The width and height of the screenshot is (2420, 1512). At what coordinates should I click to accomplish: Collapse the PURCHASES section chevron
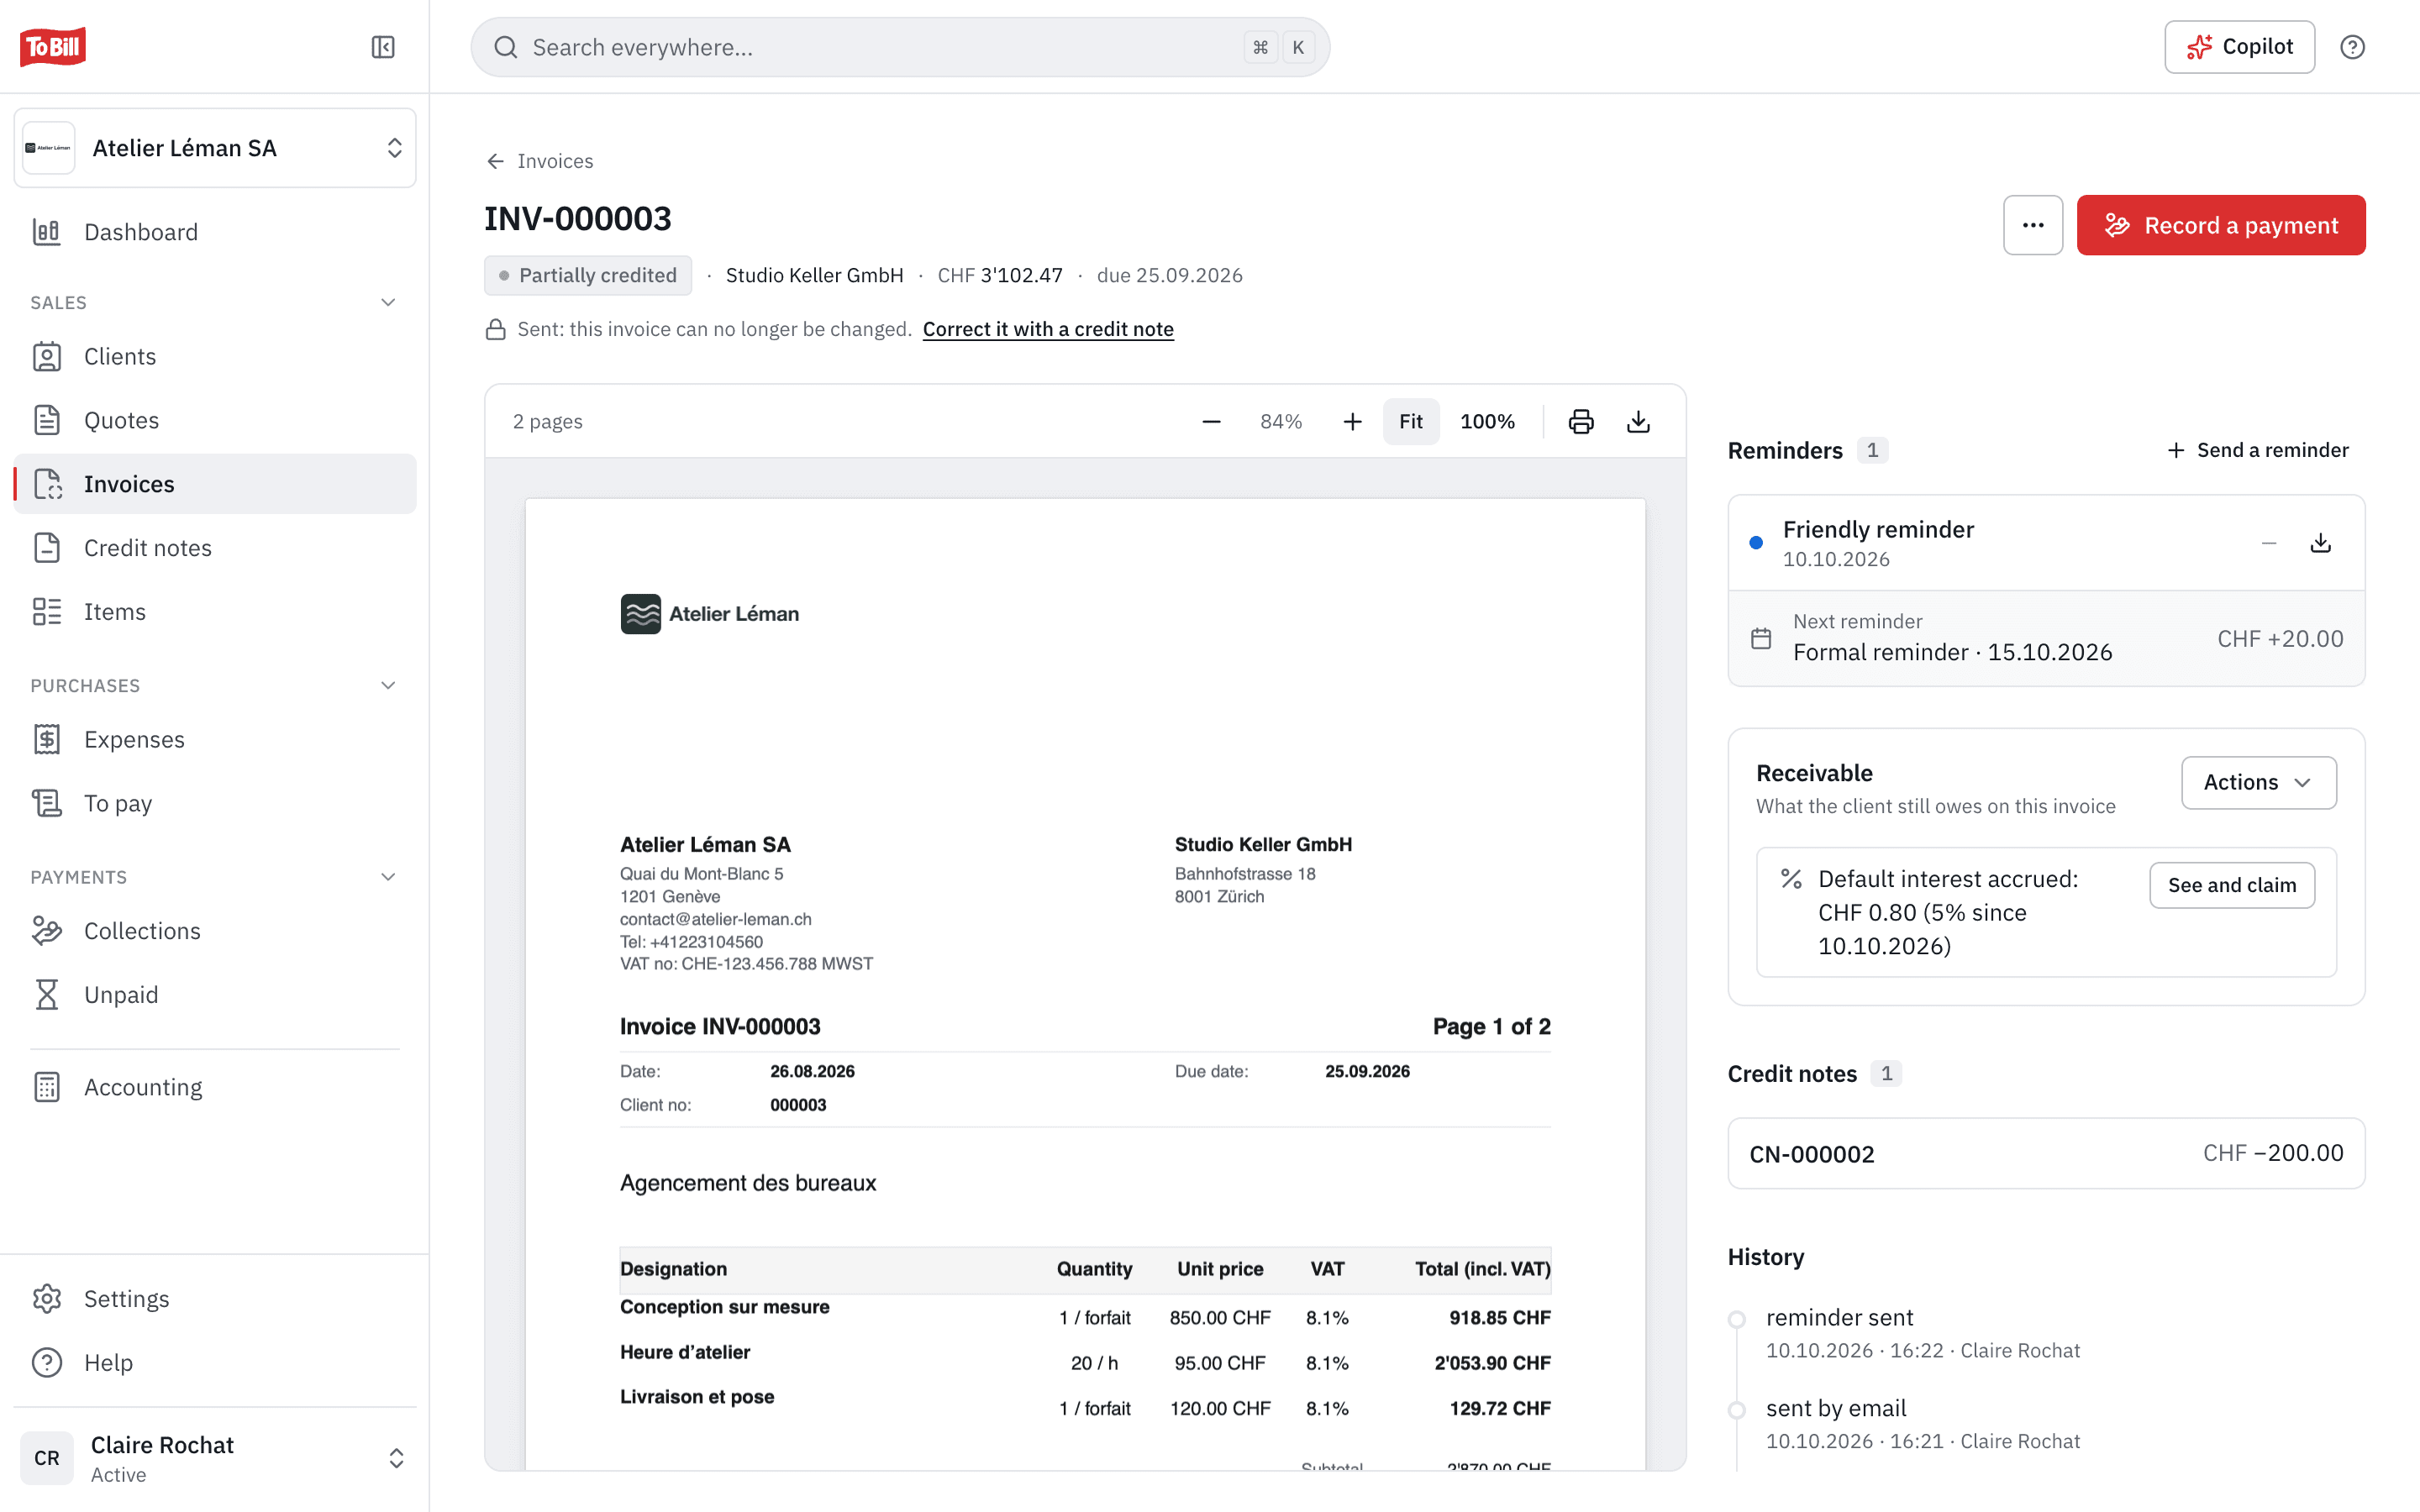[388, 685]
